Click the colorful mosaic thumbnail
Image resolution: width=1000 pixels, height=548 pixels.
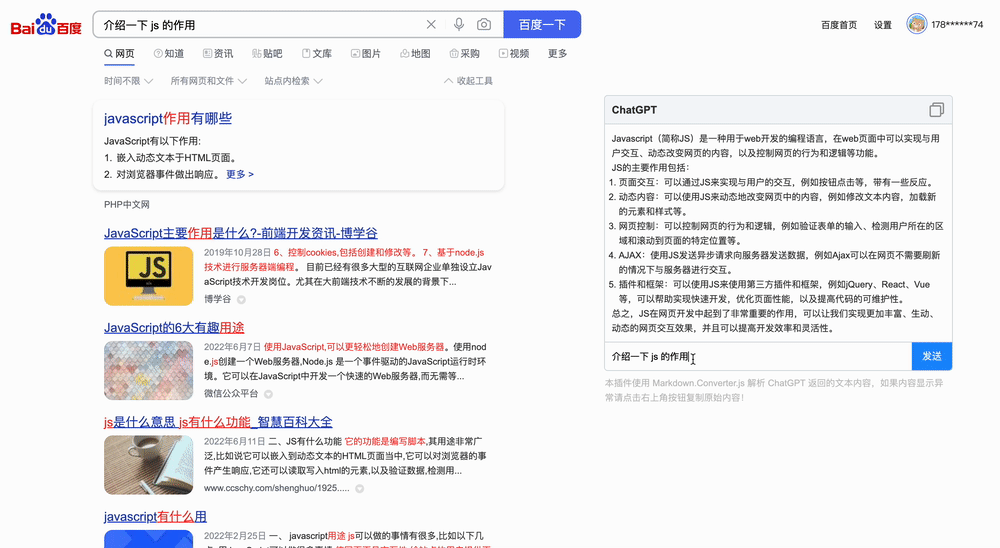(149, 371)
